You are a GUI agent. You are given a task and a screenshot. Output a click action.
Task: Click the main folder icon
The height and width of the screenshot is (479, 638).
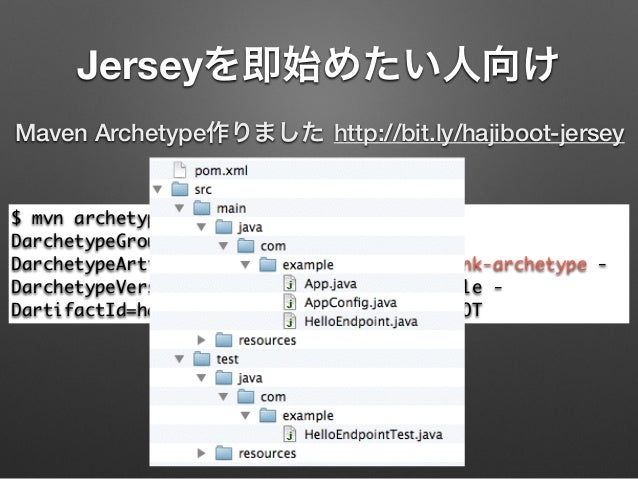coord(202,208)
